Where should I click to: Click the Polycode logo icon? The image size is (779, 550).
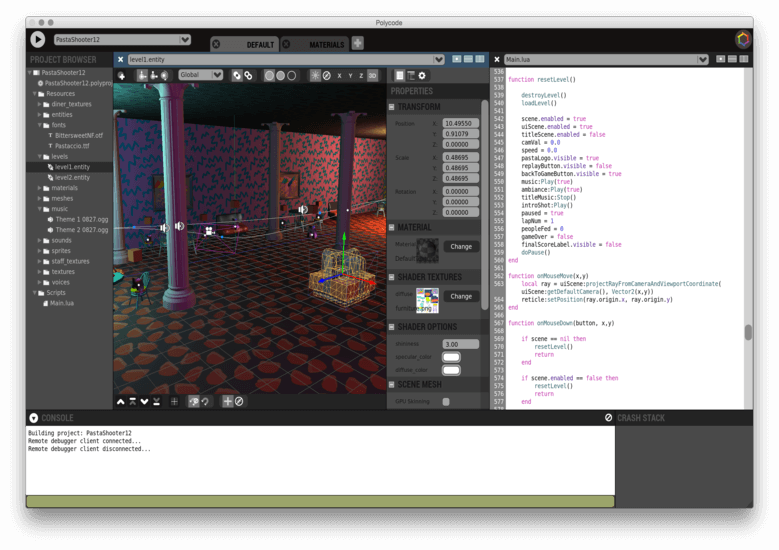742,40
